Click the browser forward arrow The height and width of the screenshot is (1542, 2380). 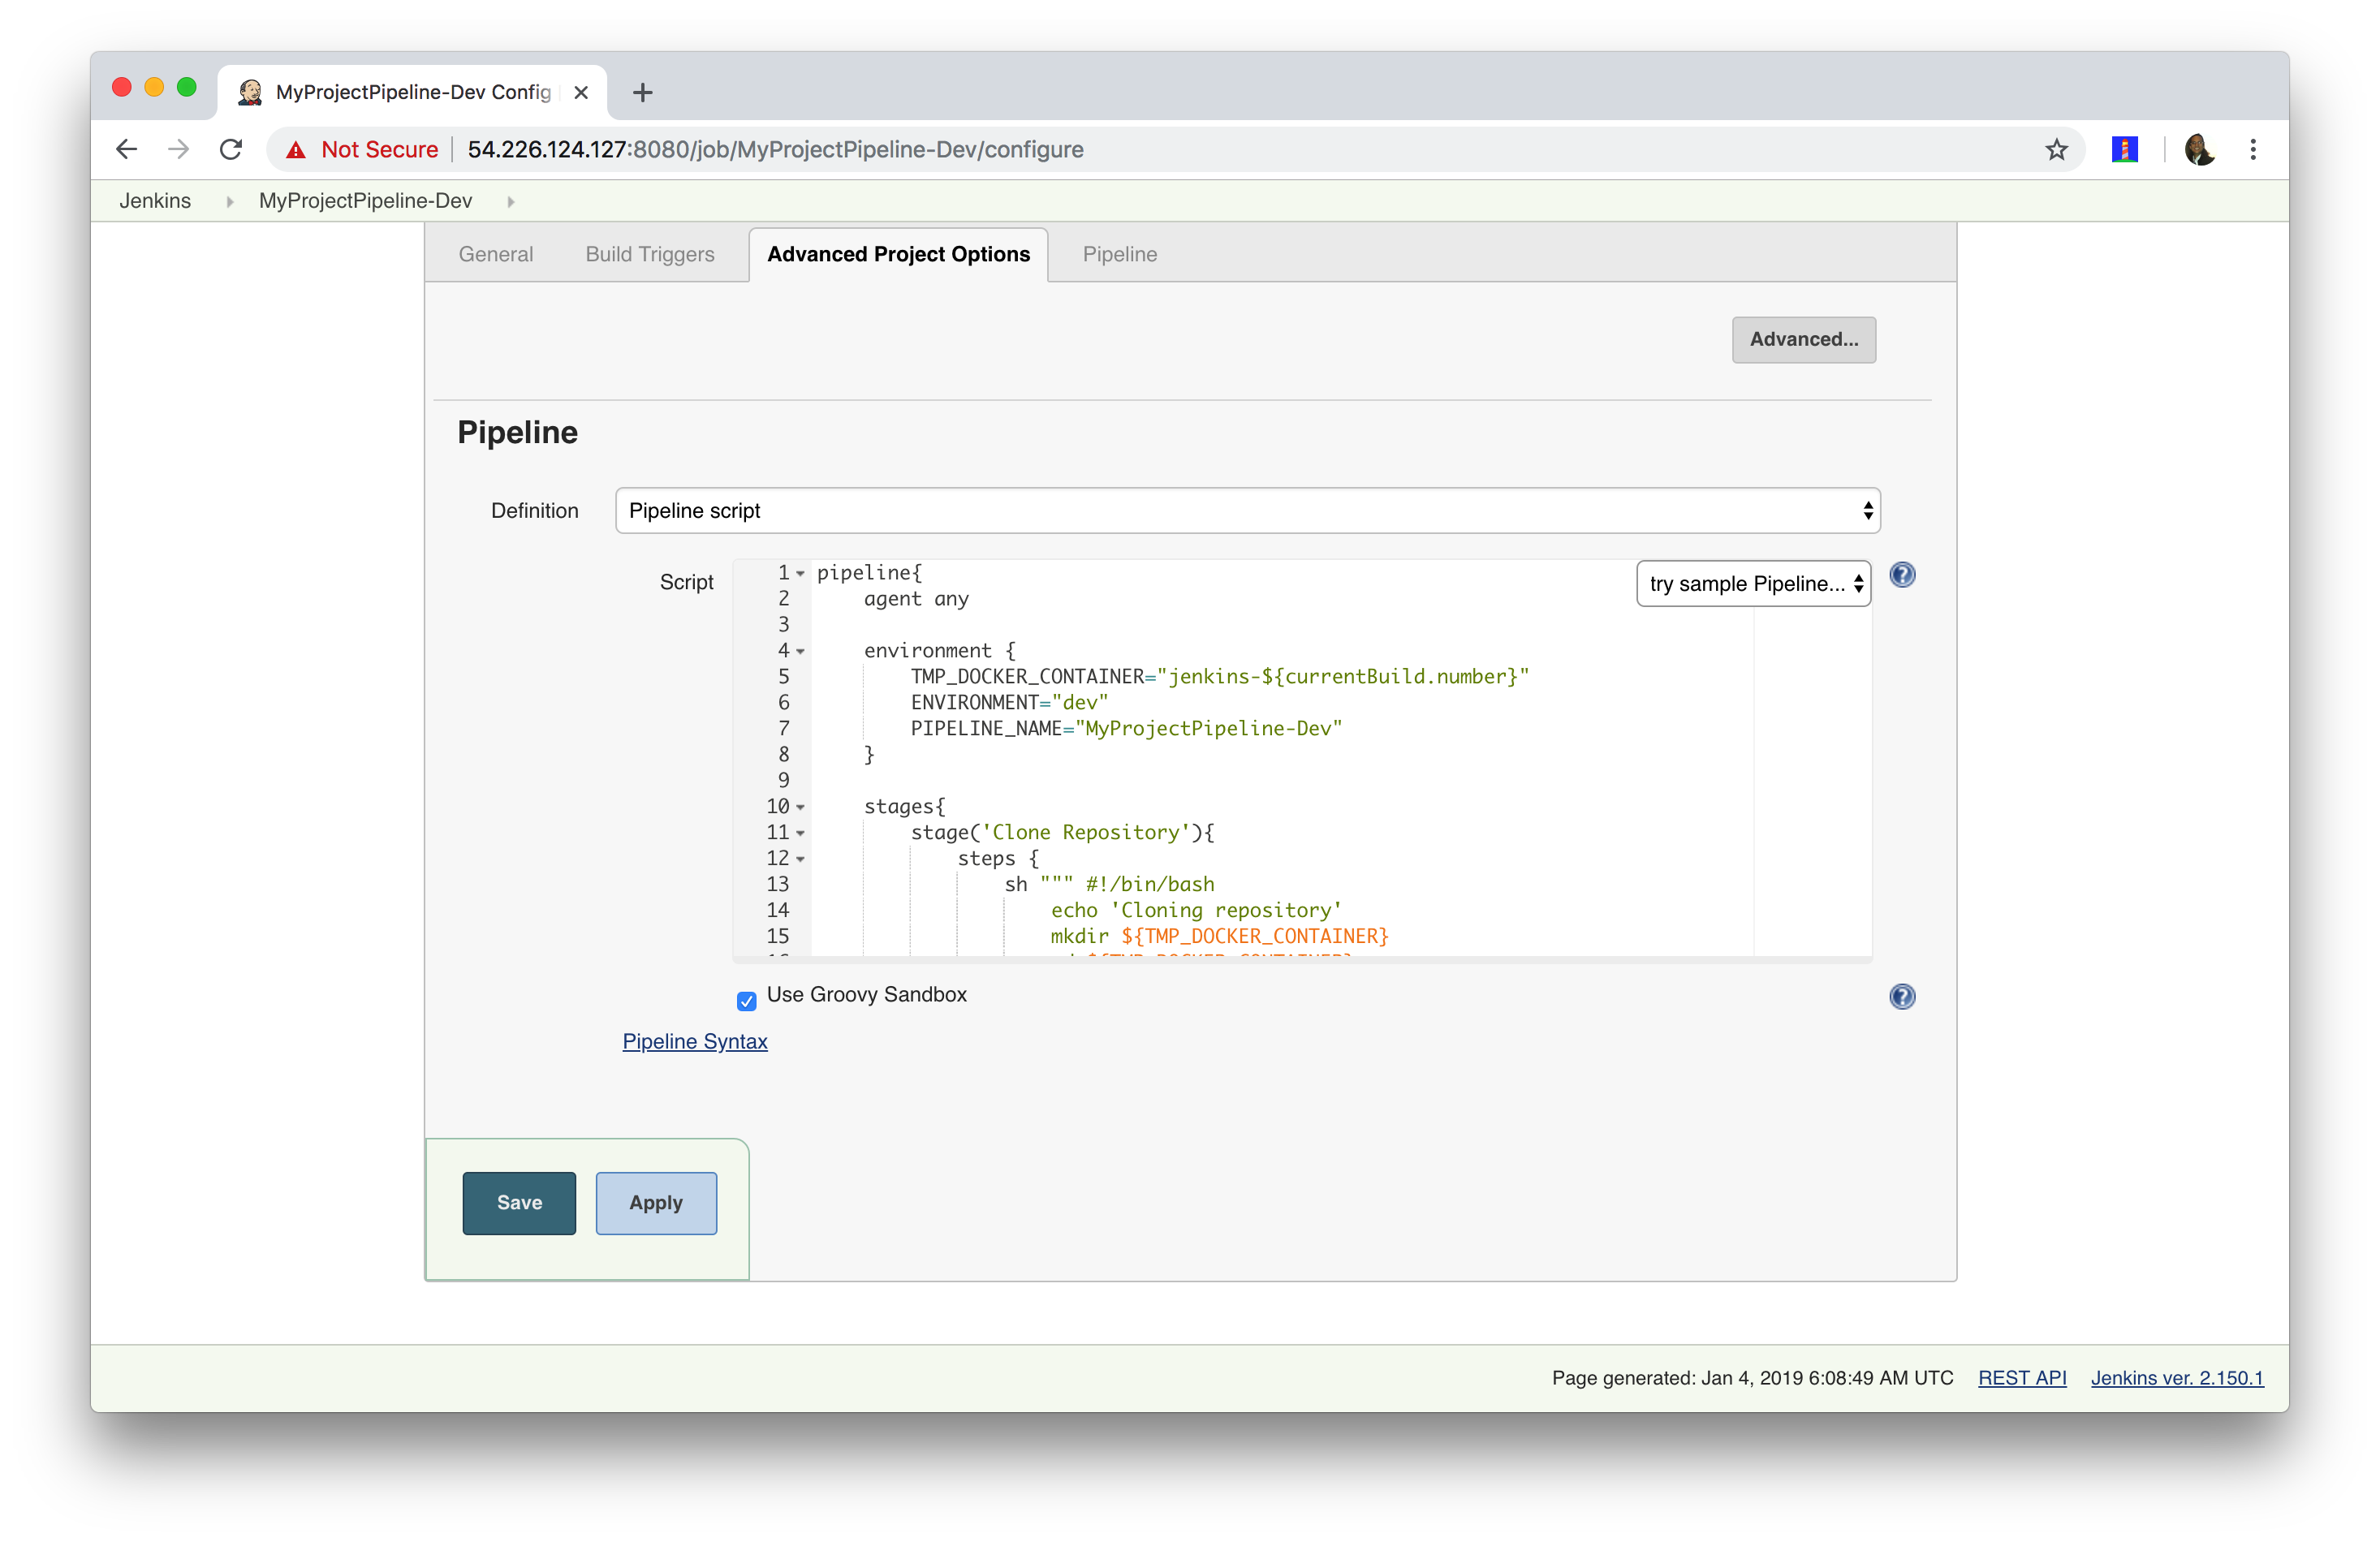pyautogui.click(x=178, y=150)
